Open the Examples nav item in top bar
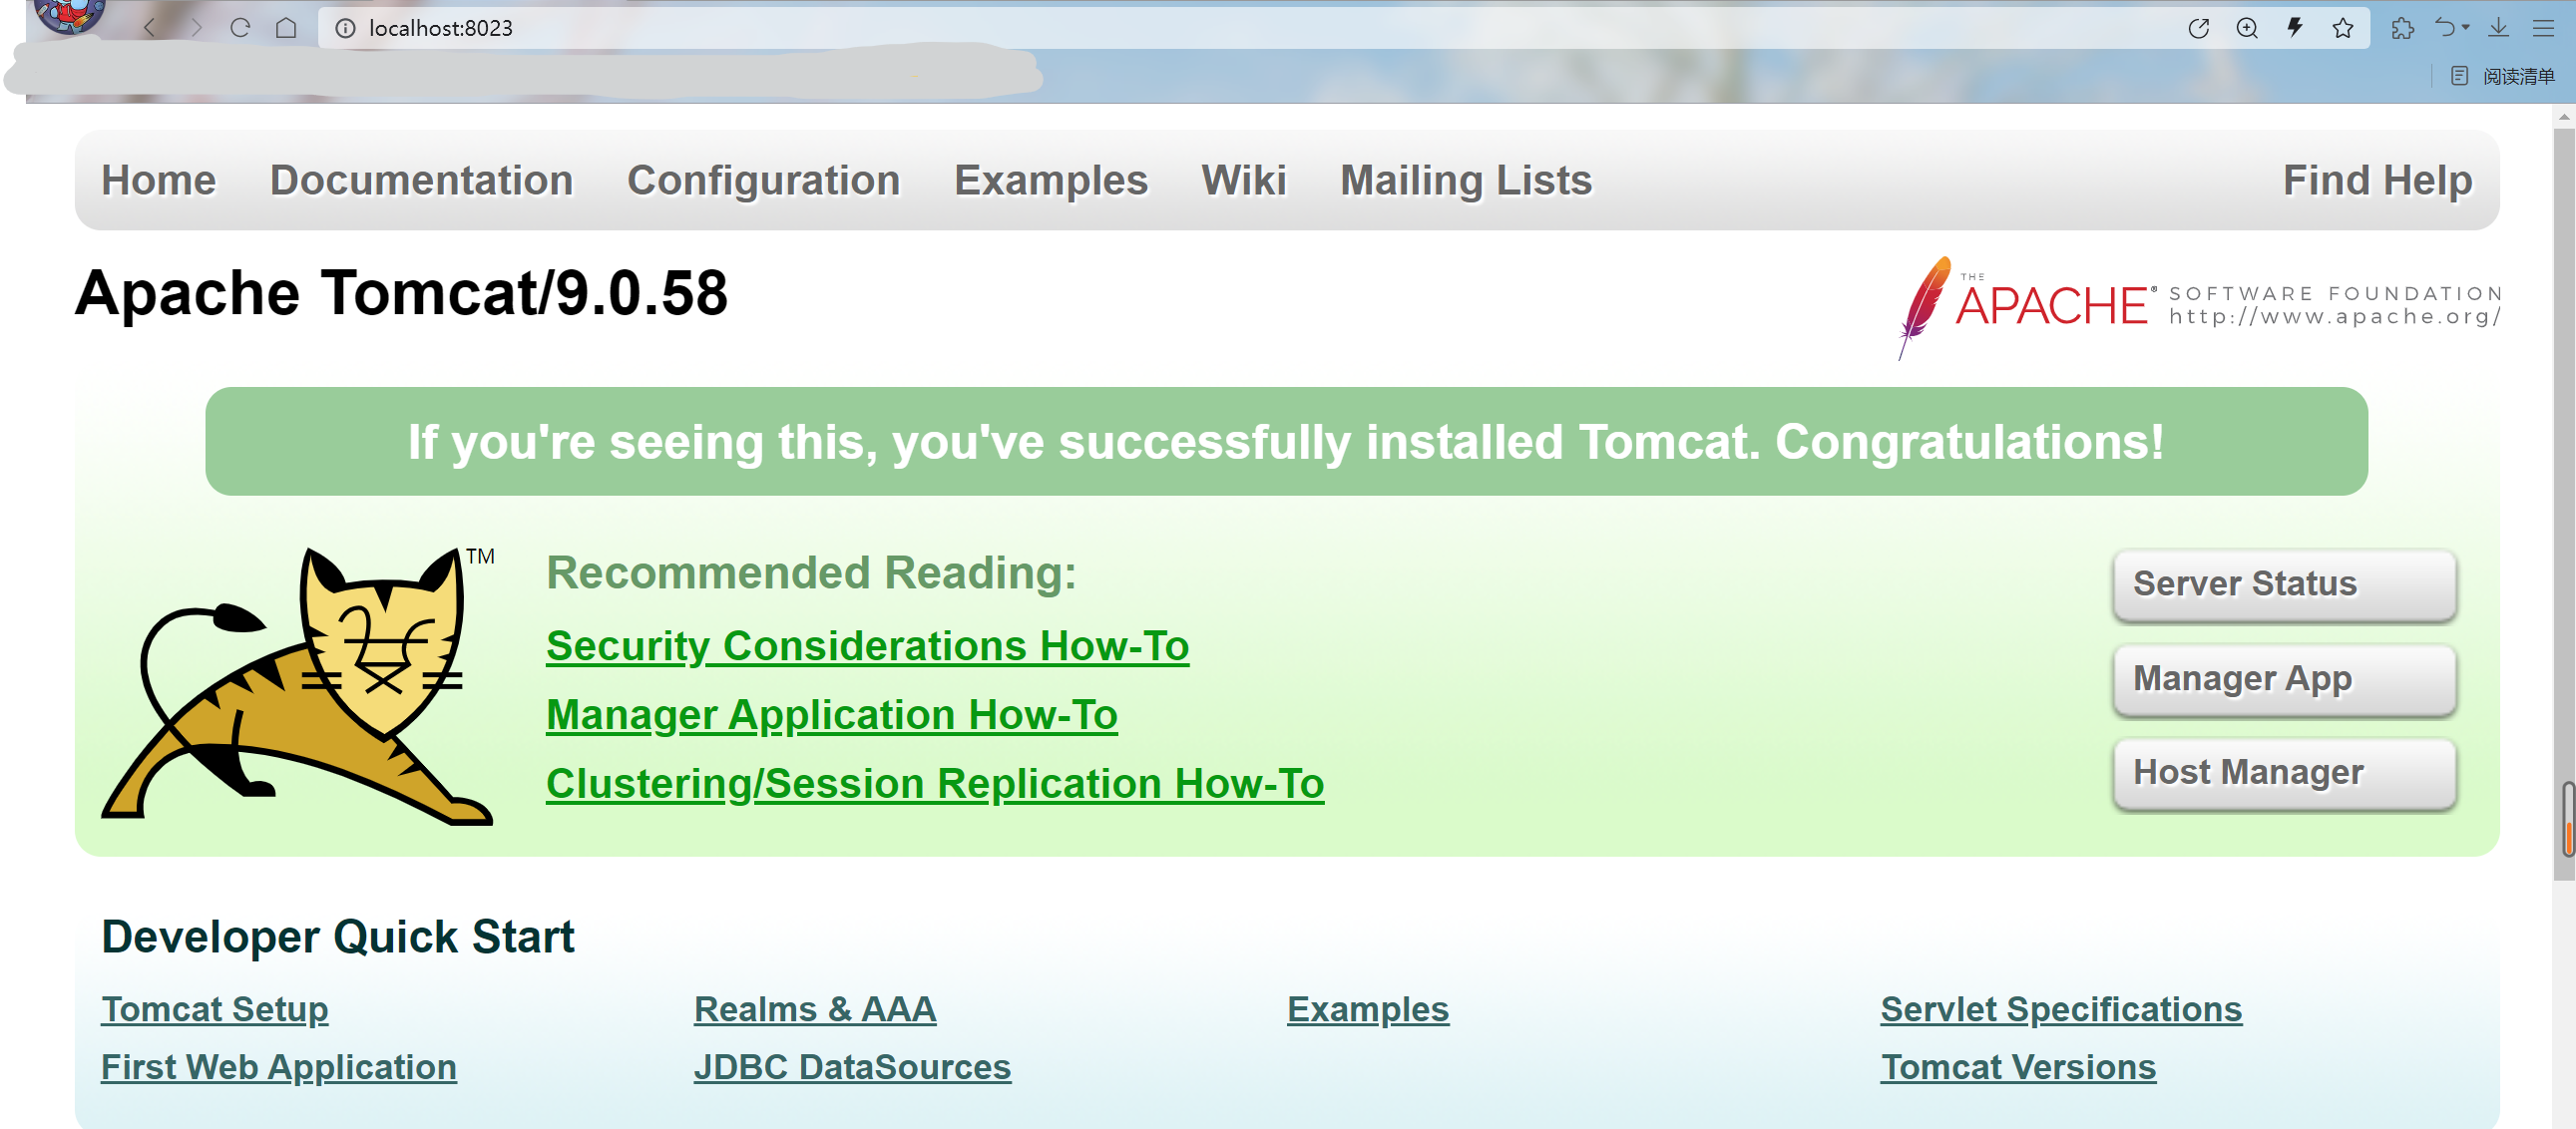 pyautogui.click(x=1050, y=181)
